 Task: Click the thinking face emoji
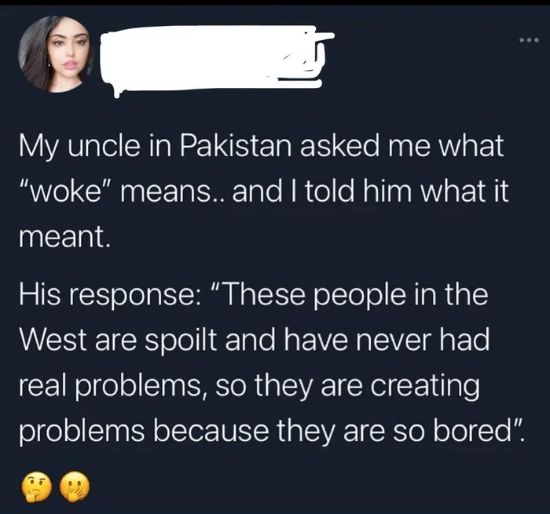37,486
